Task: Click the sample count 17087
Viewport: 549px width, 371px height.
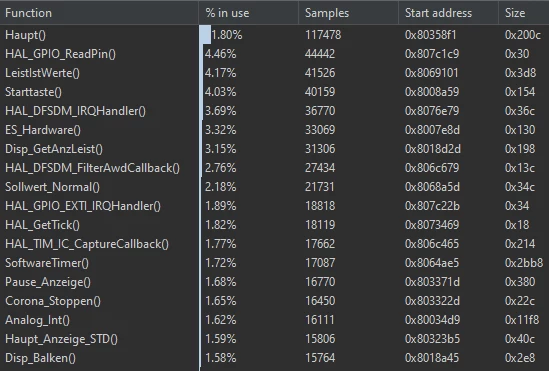Action: click(x=320, y=263)
